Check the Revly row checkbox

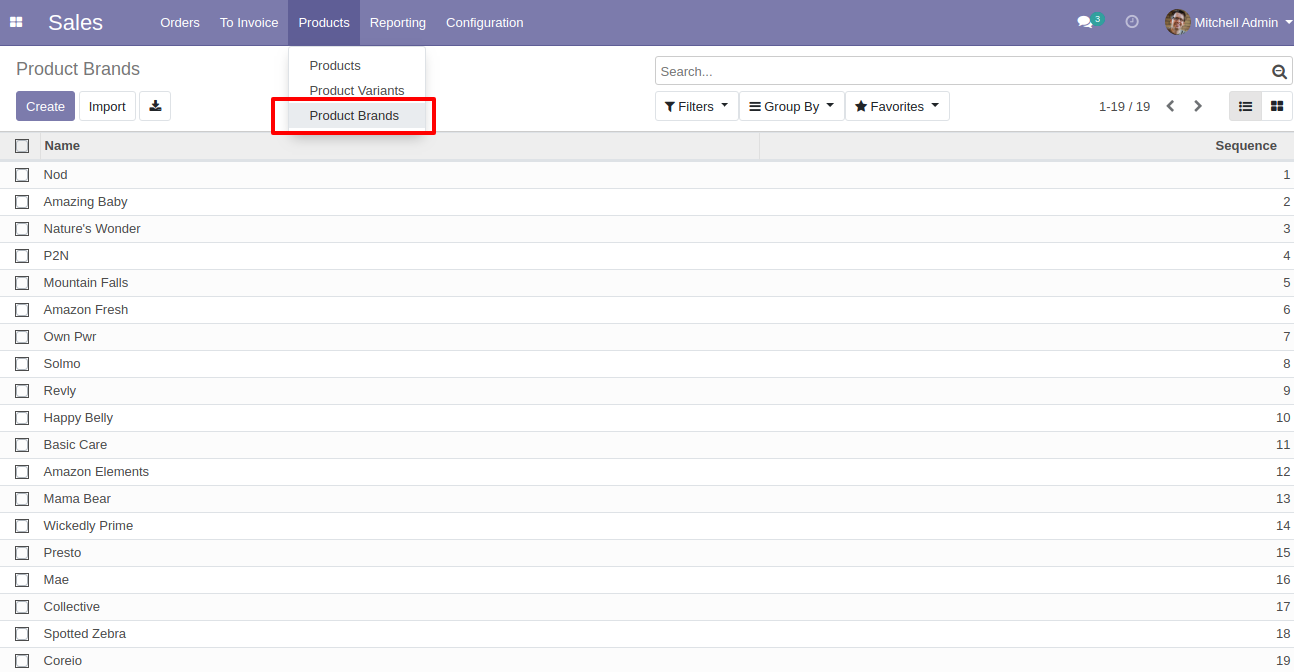pyautogui.click(x=22, y=391)
